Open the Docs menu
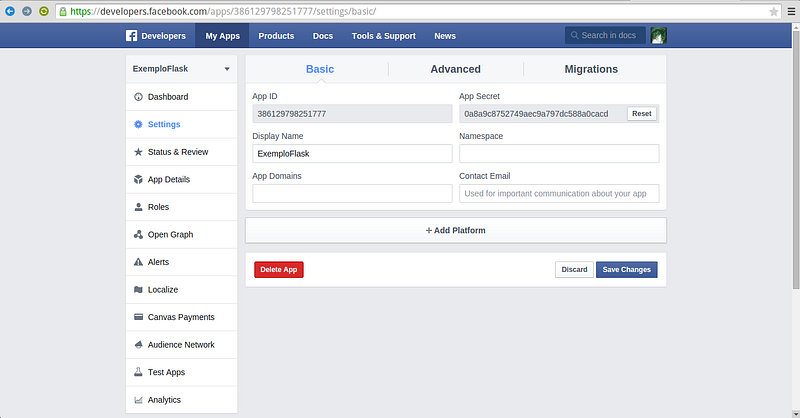Viewport: 800px width, 418px height. (323, 36)
